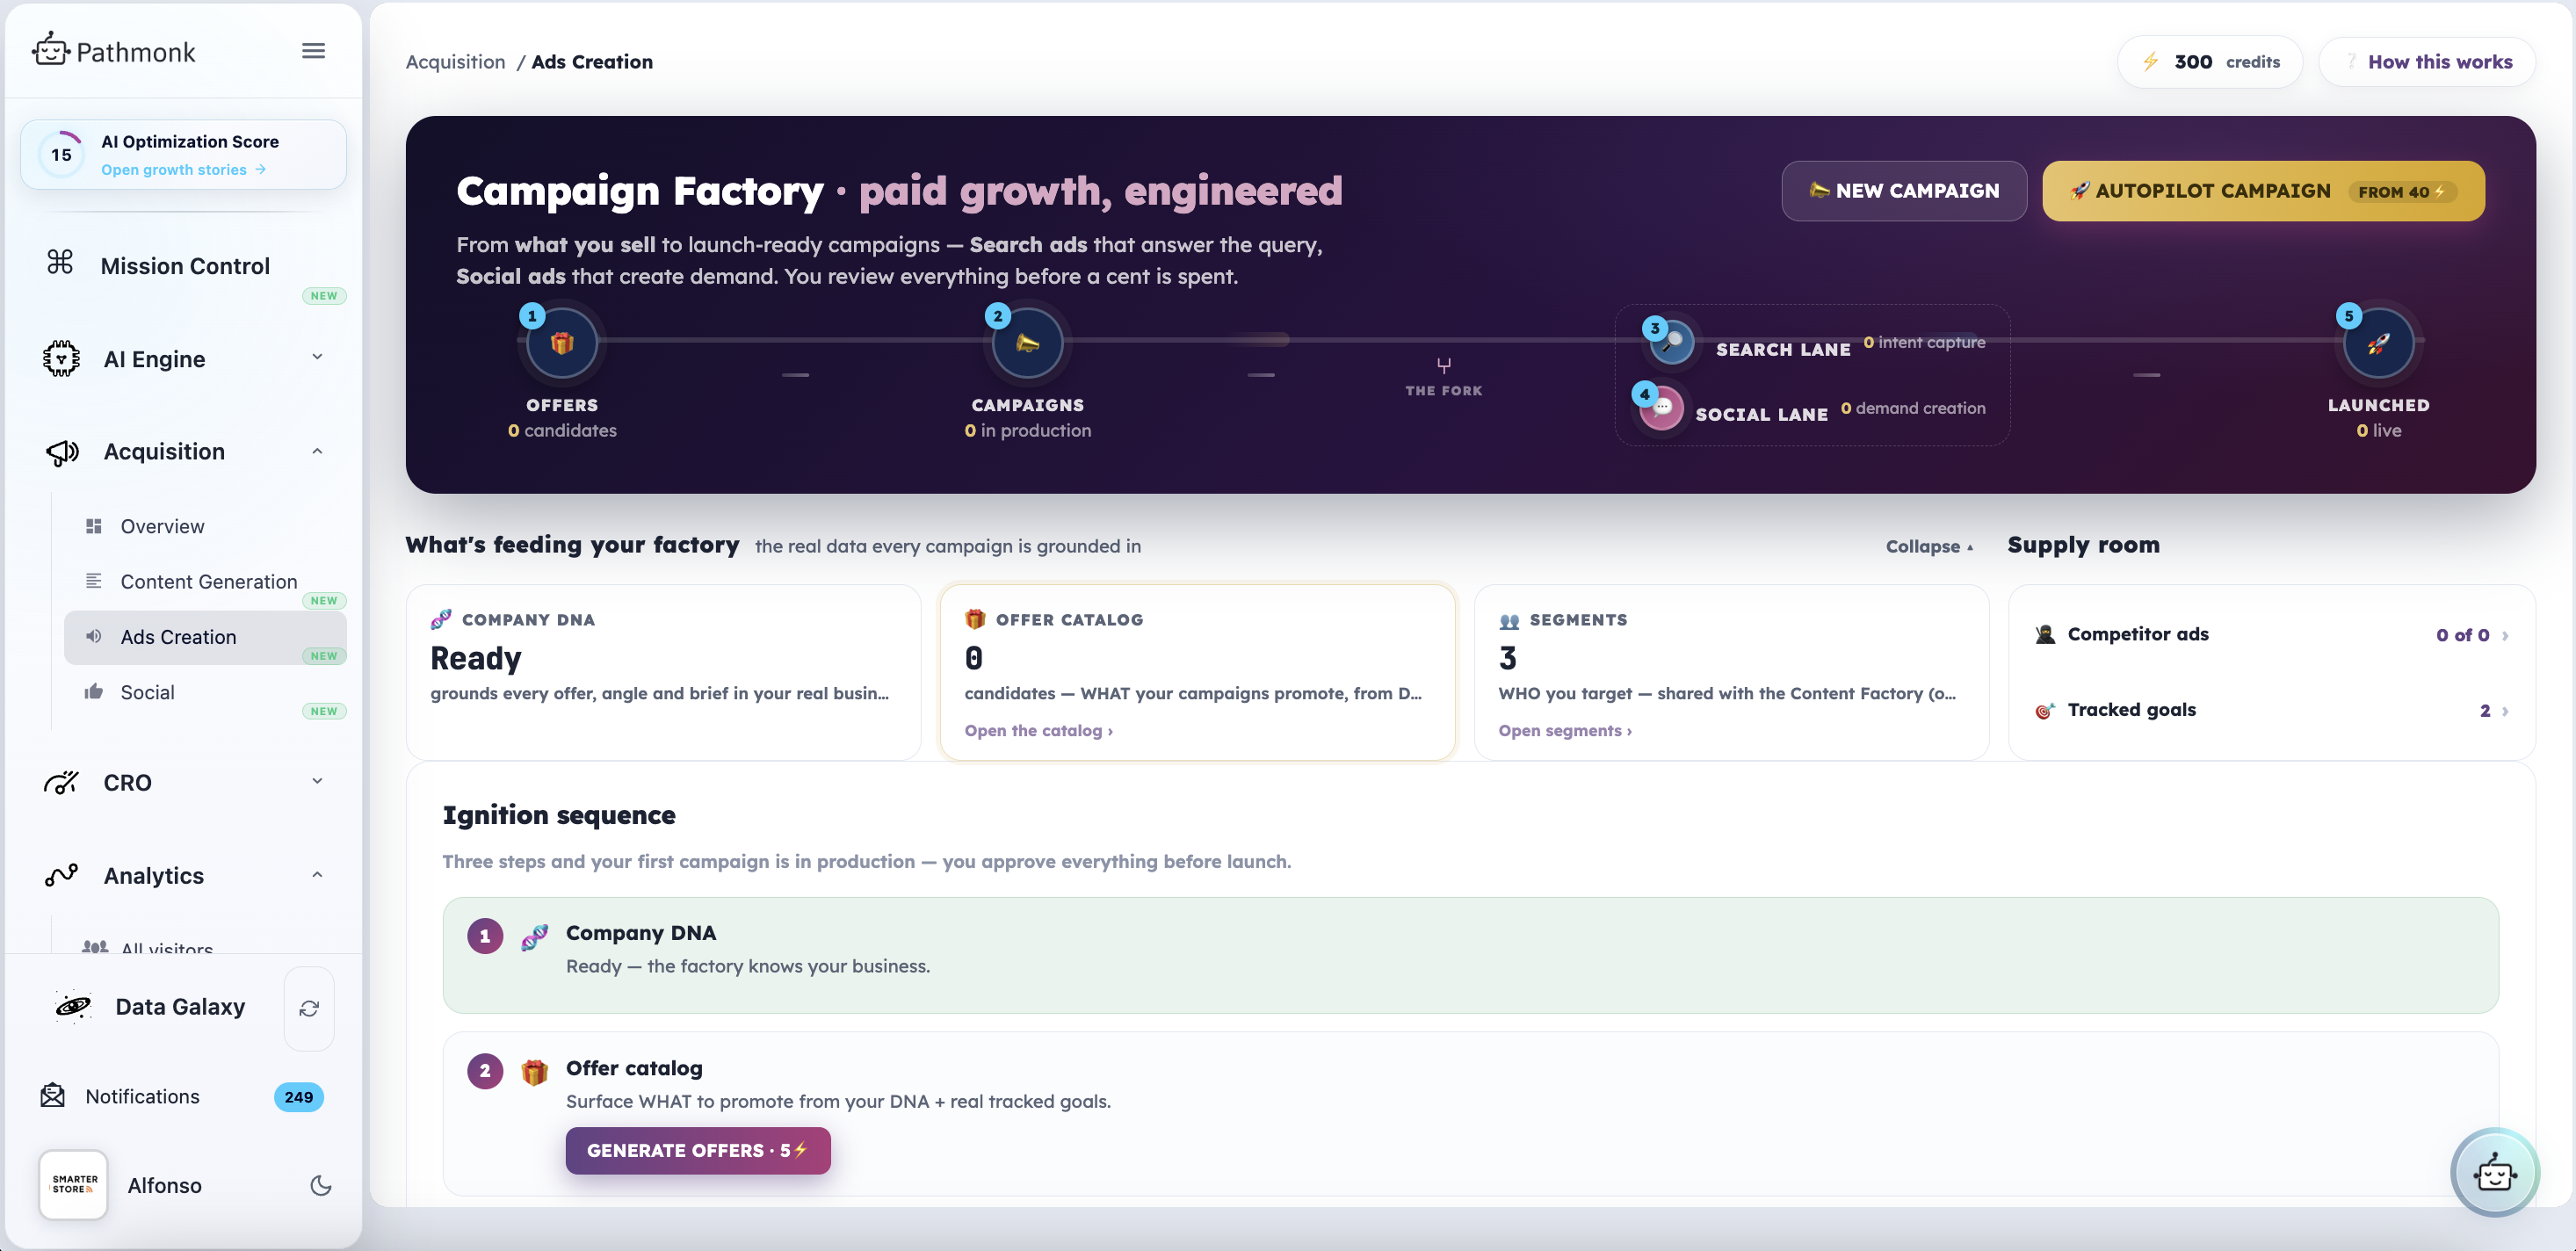The height and width of the screenshot is (1251, 2576).
Task: Expand Competitor ads row chevron
Action: (2505, 635)
